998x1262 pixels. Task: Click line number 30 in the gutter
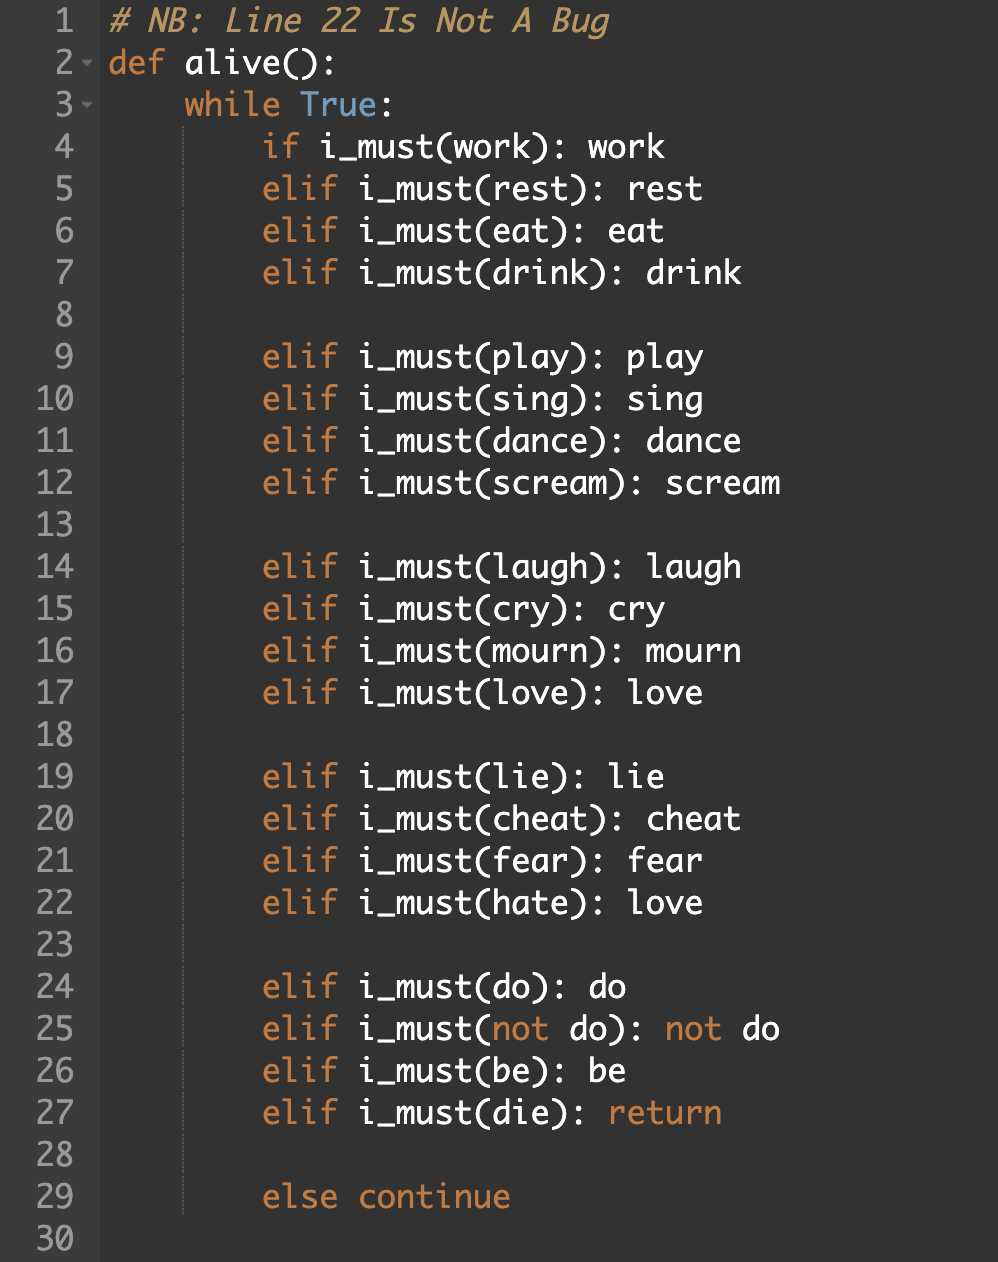tap(55, 1239)
